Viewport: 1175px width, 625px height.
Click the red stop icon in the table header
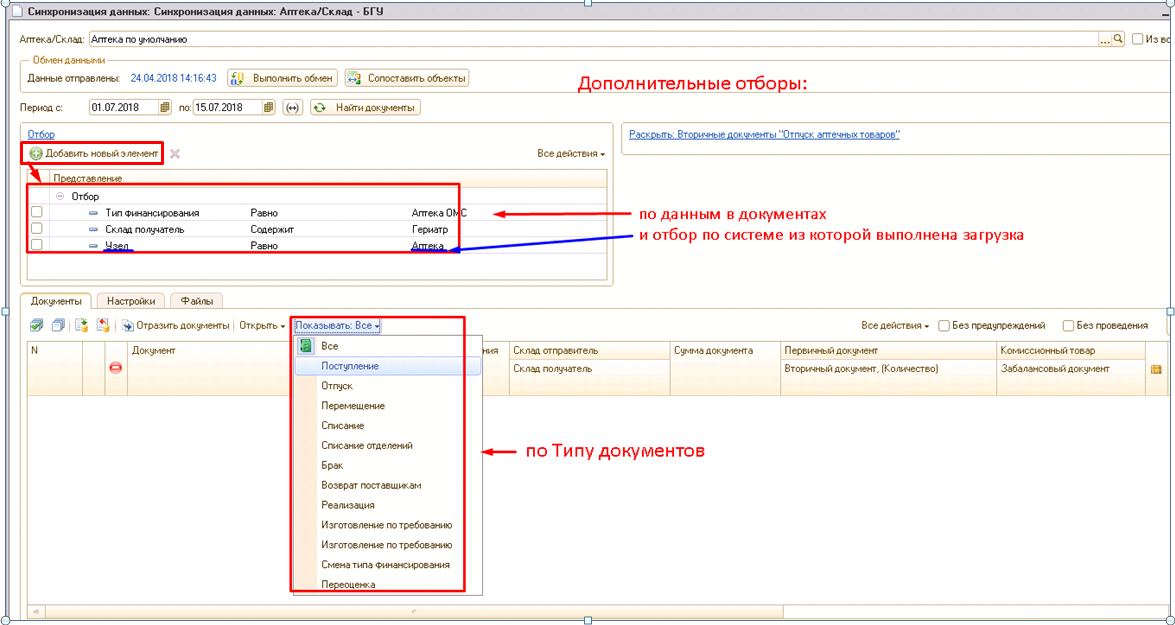click(115, 369)
